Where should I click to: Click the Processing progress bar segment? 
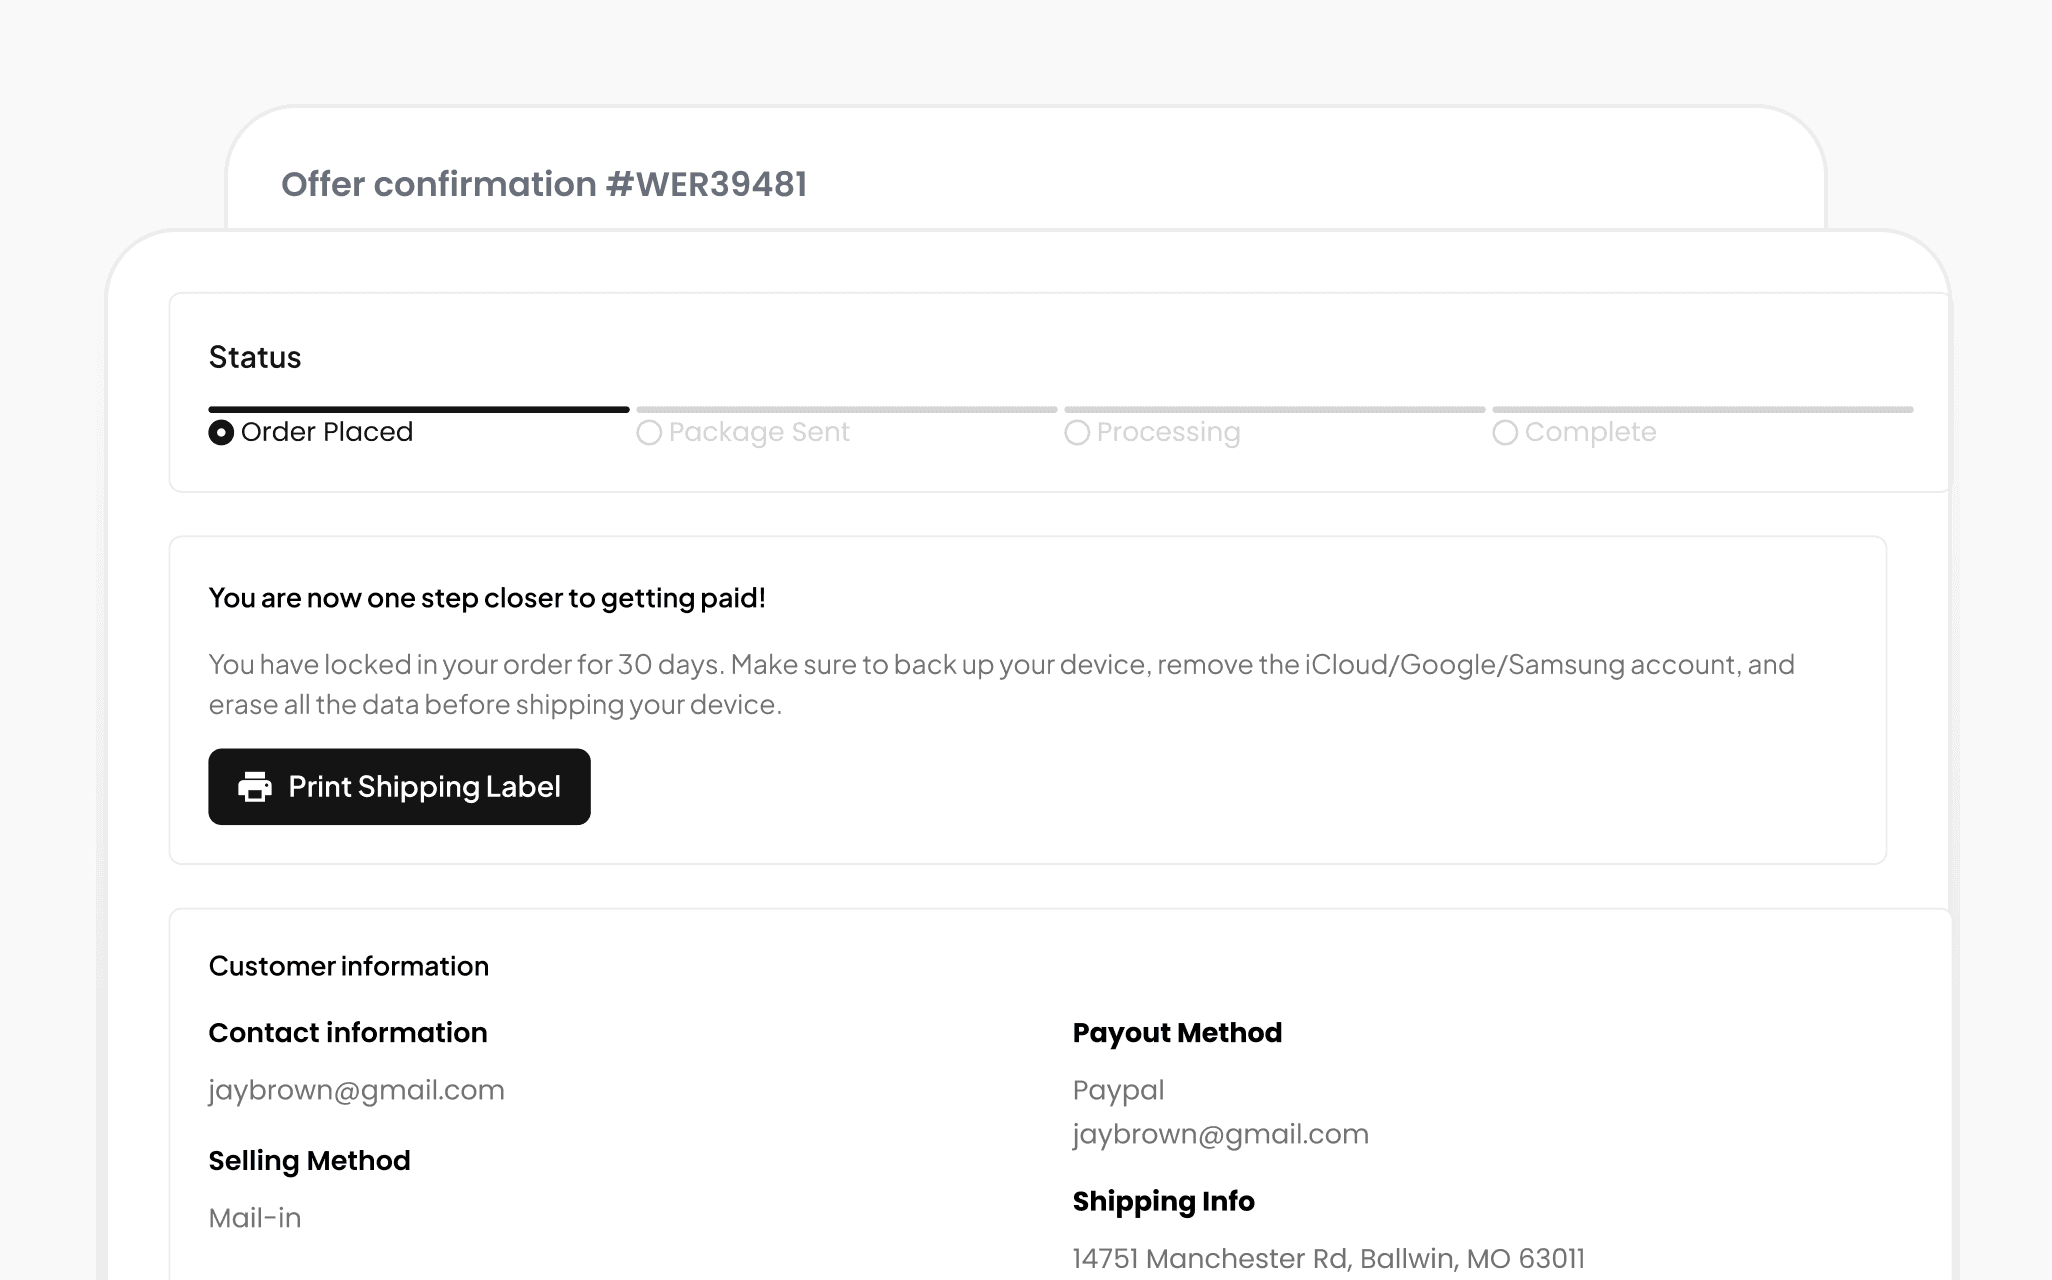click(1275, 410)
